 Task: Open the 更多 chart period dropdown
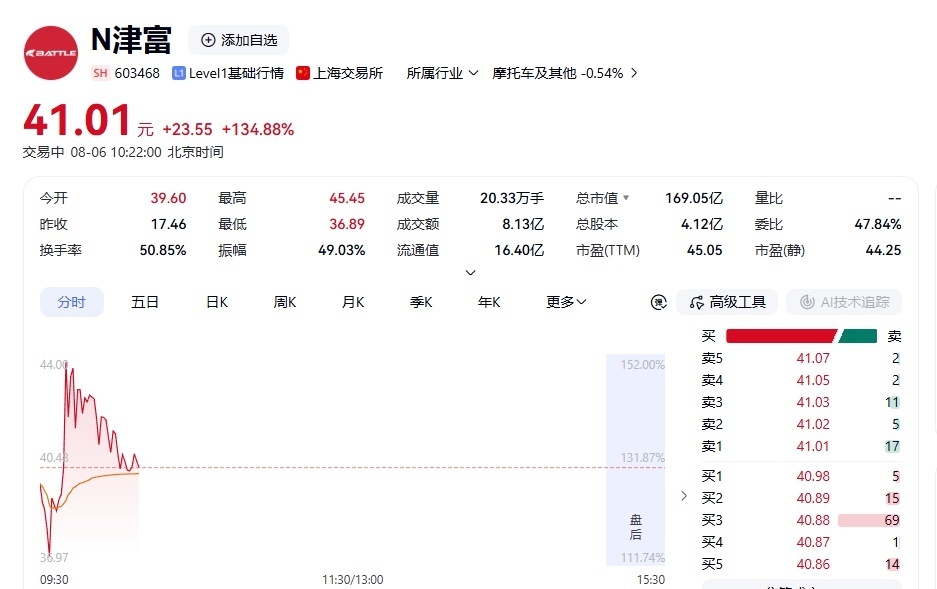(x=566, y=302)
